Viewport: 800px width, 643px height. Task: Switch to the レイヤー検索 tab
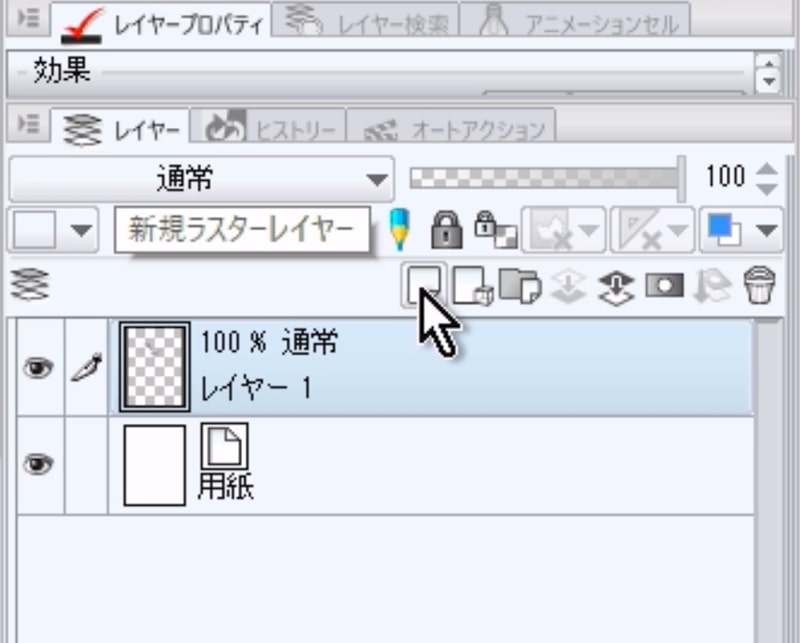pos(366,20)
